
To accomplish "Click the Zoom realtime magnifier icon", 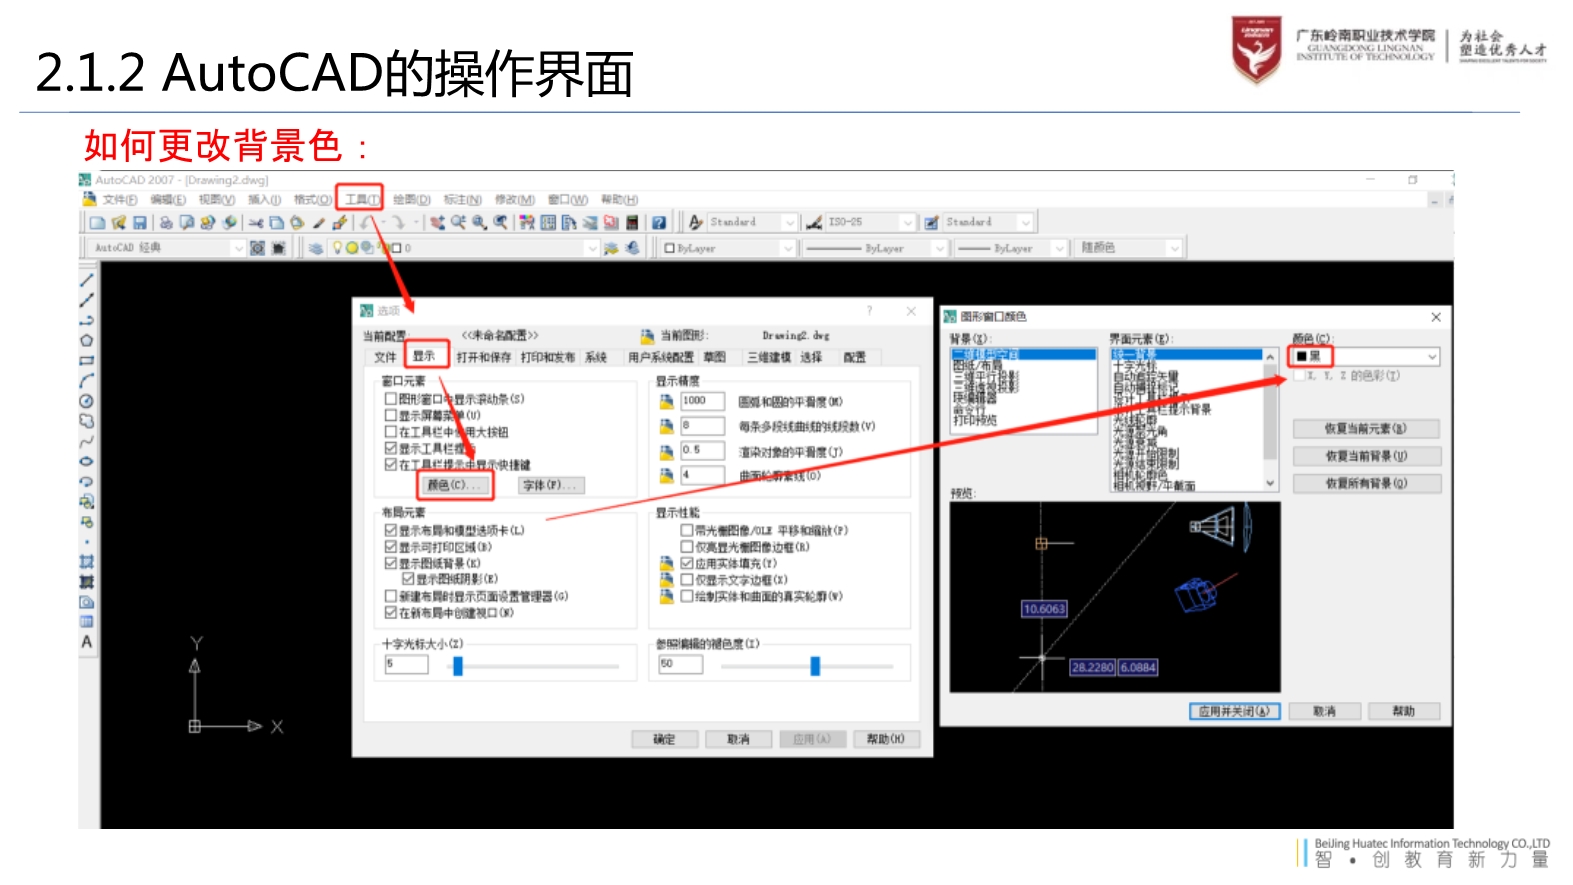I will 458,222.
